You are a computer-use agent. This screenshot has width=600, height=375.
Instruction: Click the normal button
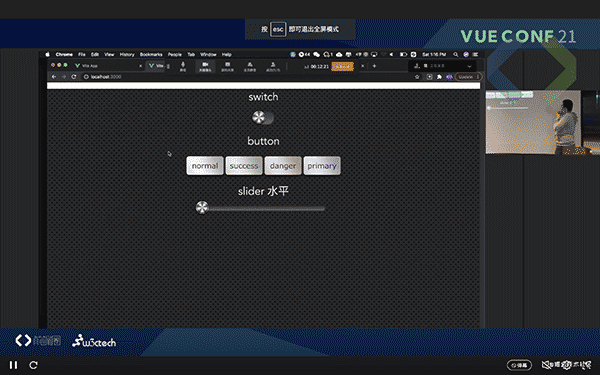[205, 166]
